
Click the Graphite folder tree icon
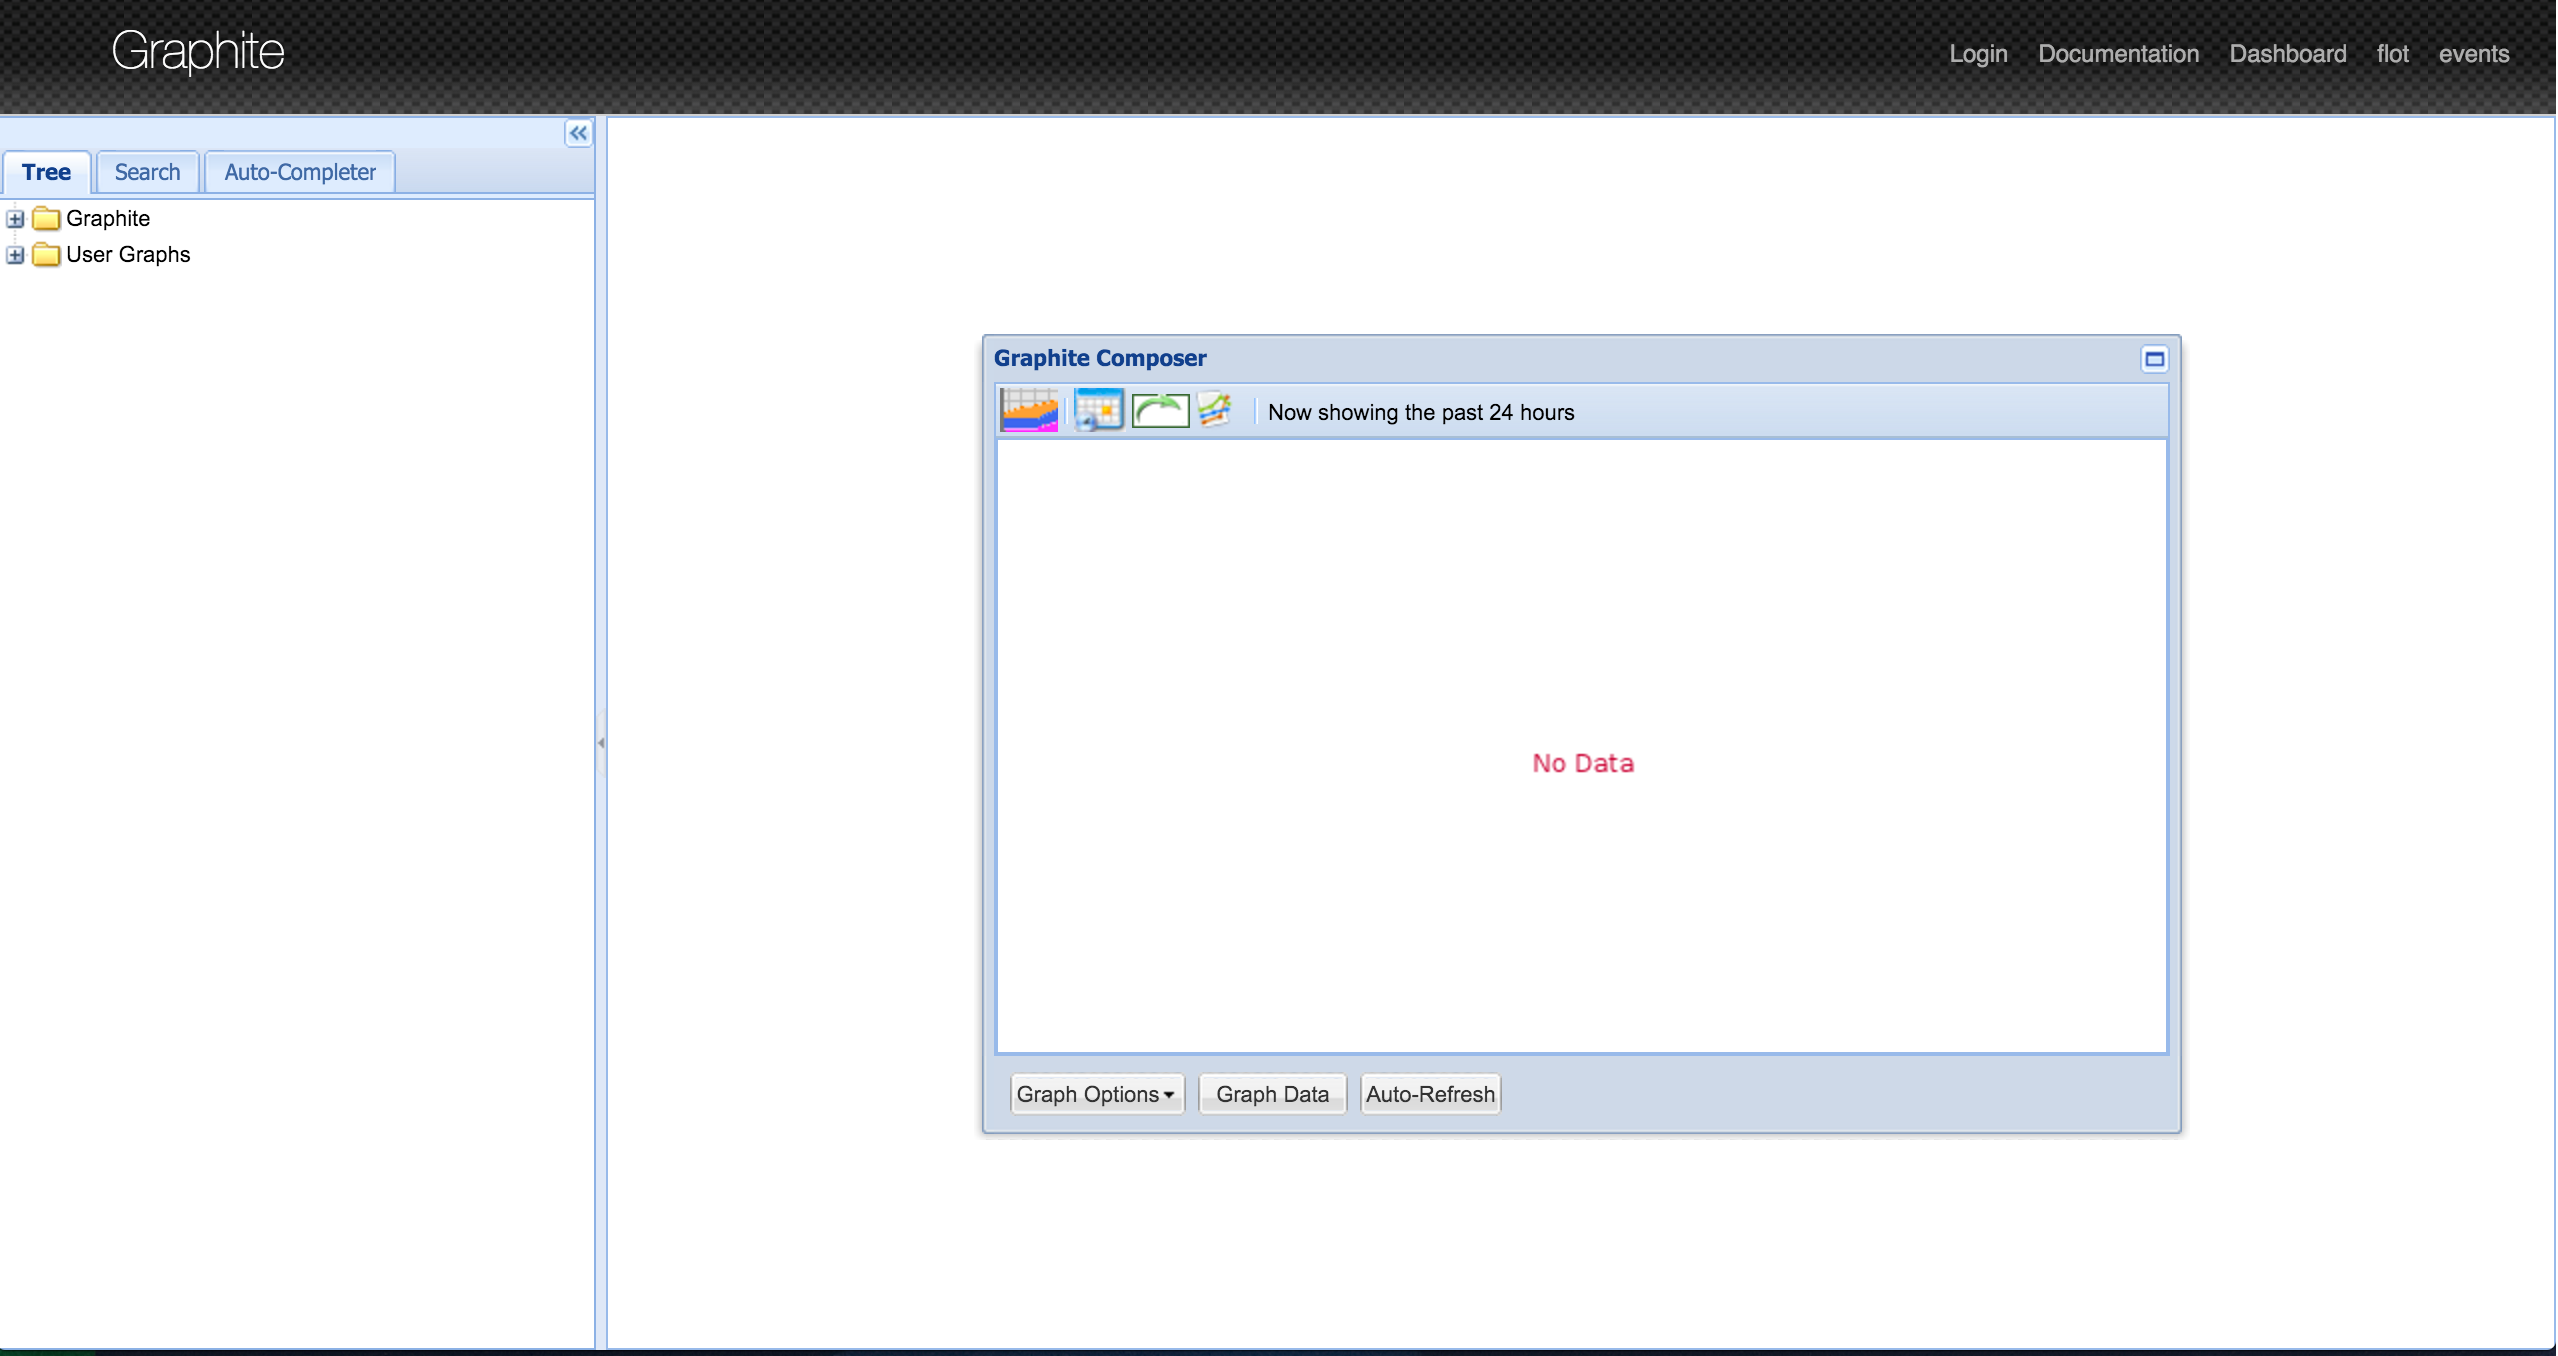(x=44, y=216)
